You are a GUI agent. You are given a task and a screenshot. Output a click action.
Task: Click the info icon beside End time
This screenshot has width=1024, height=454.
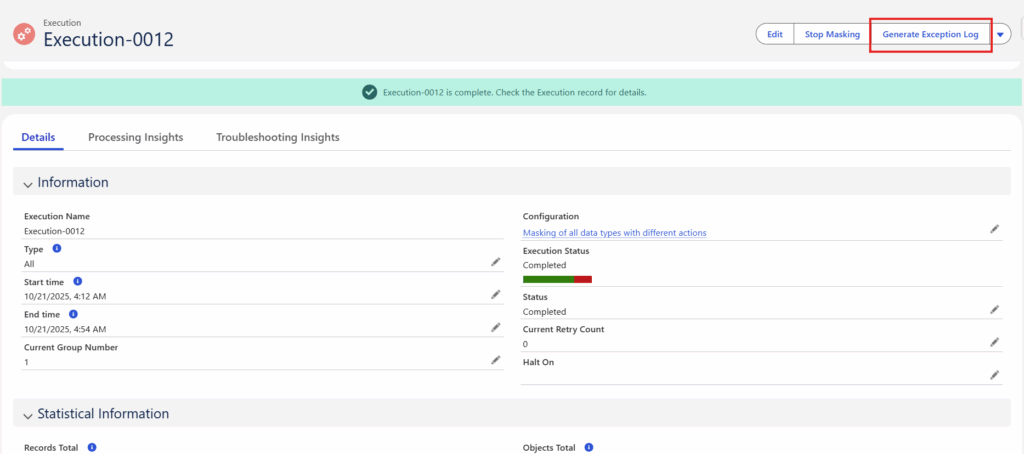73,314
